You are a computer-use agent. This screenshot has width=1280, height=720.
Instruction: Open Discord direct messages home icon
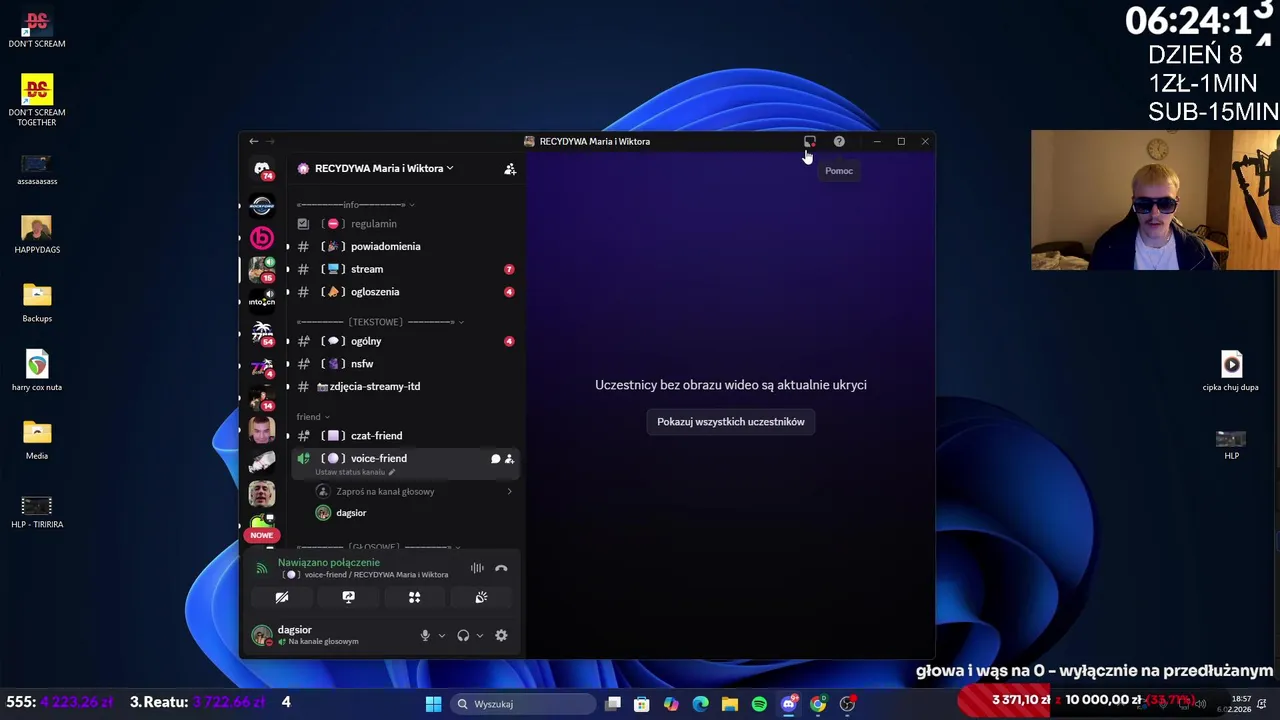pos(262,170)
